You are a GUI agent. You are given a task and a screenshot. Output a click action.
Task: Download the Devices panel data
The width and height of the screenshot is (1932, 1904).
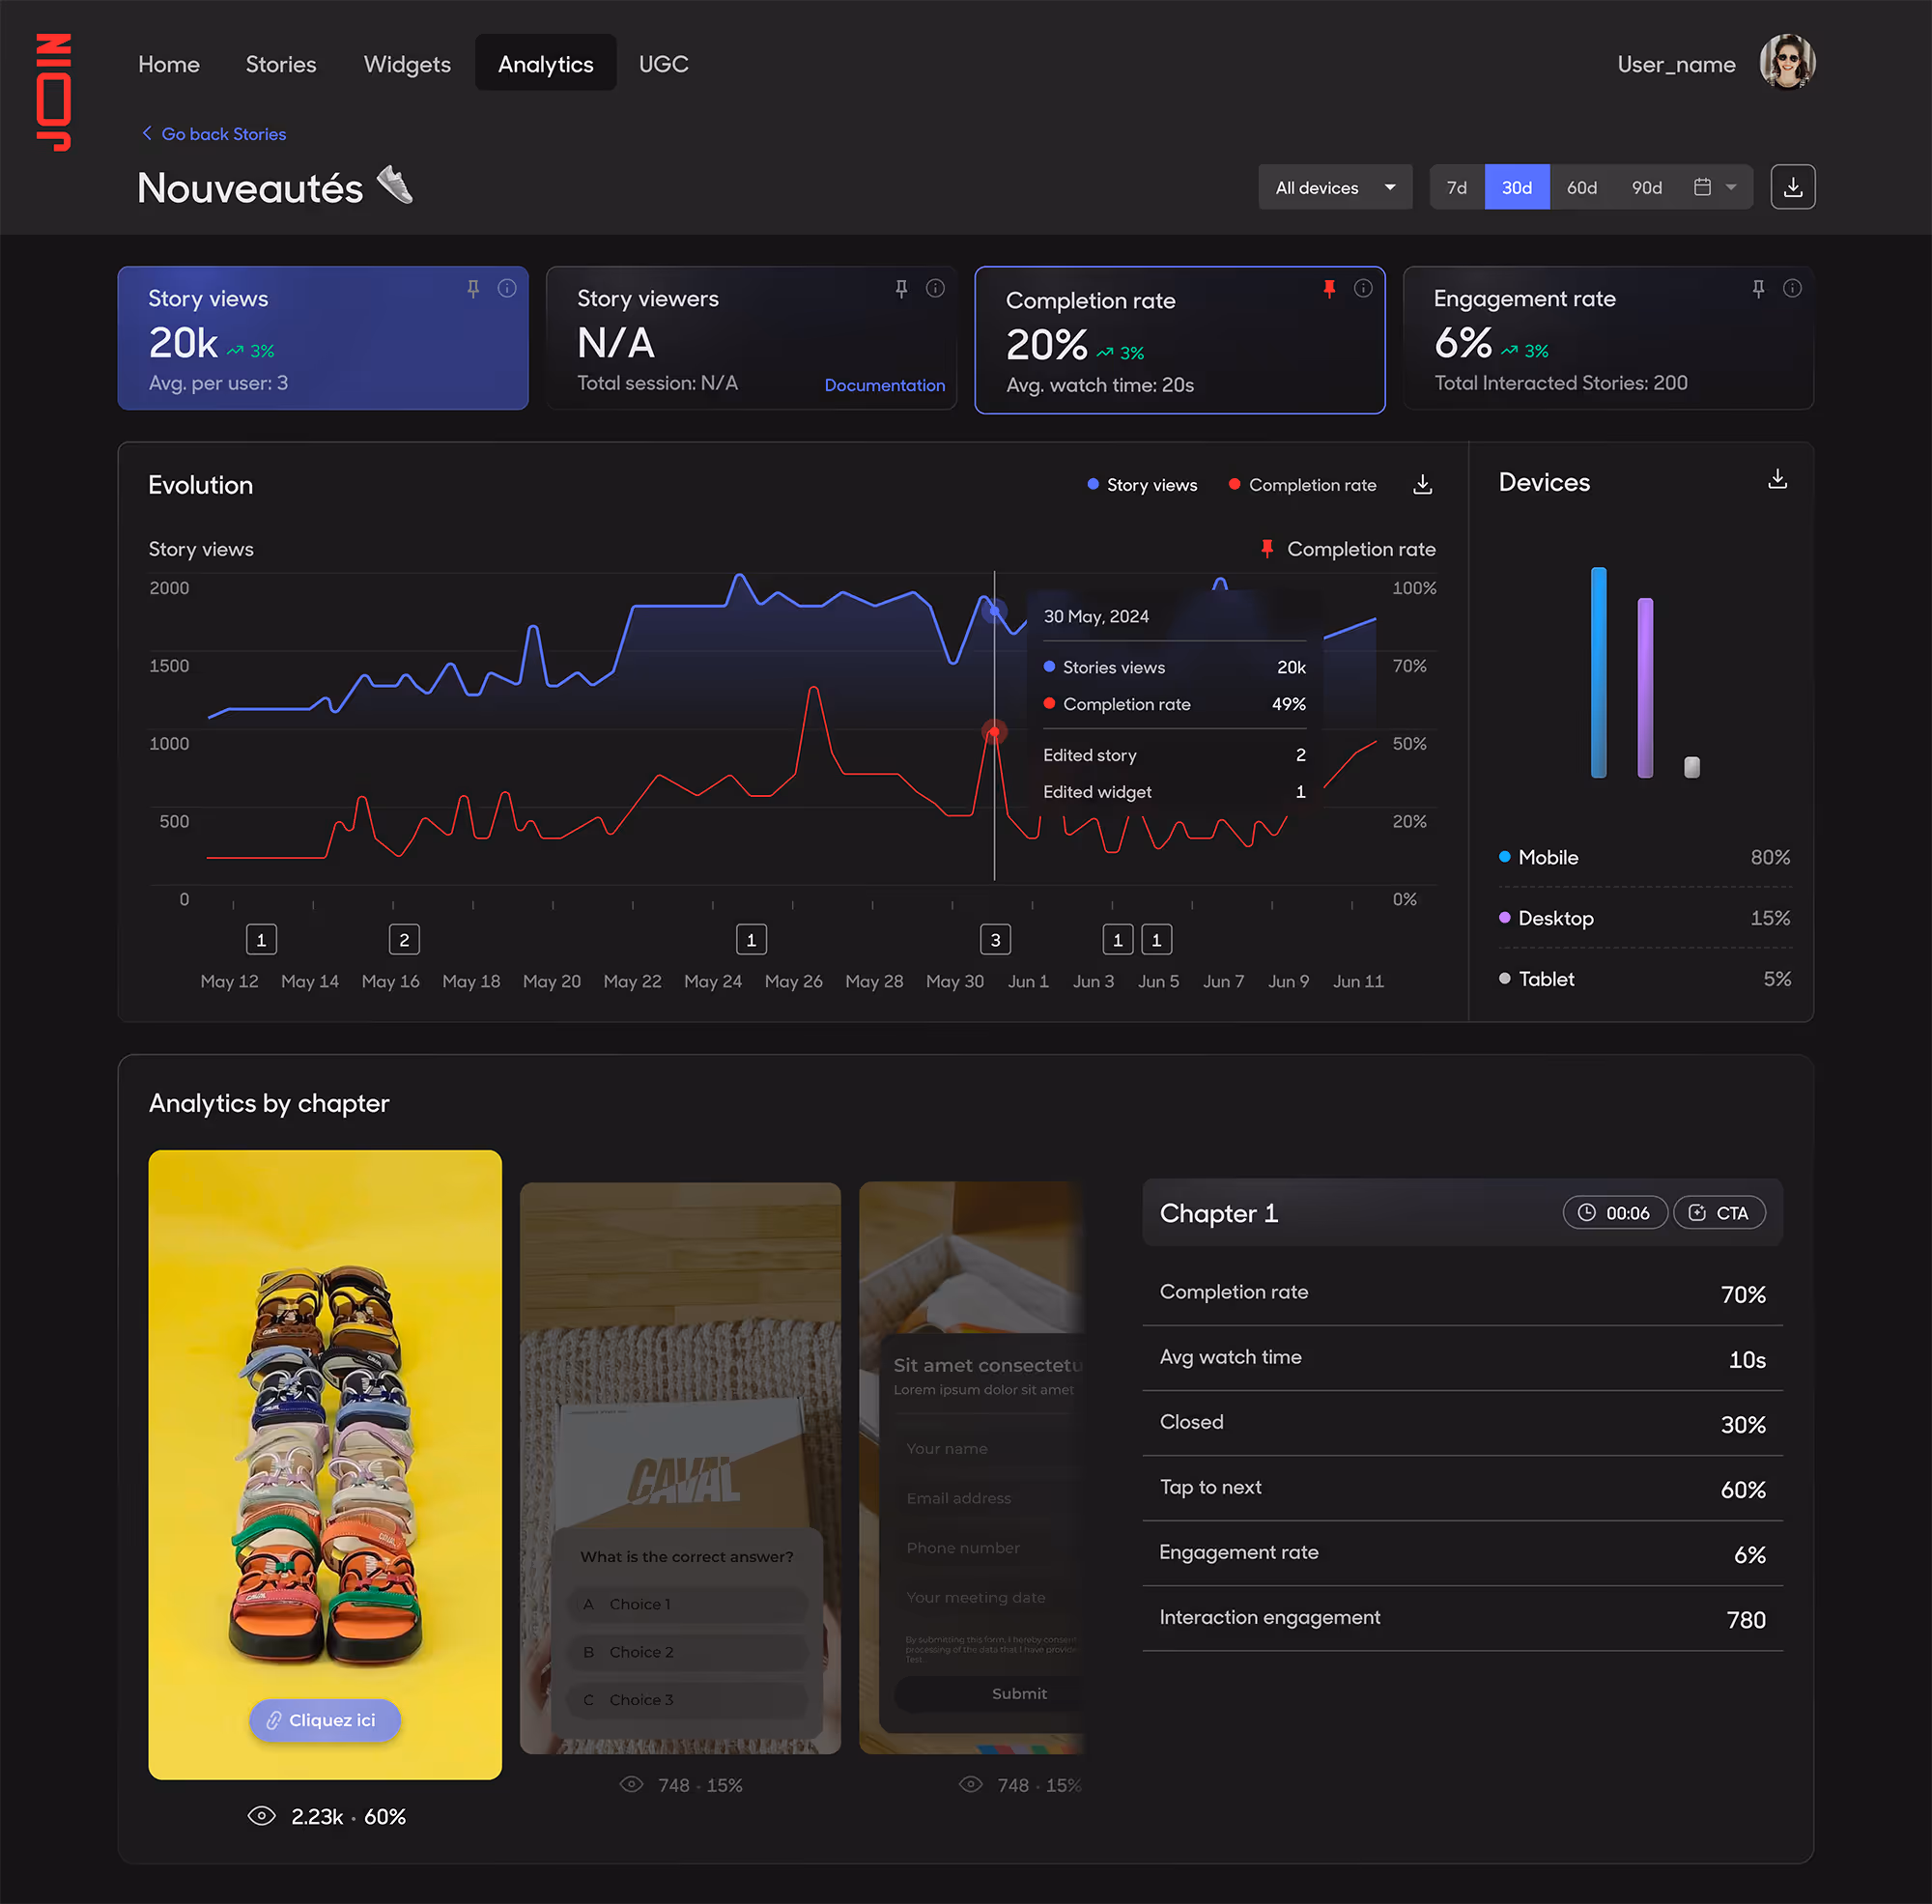pos(1777,479)
